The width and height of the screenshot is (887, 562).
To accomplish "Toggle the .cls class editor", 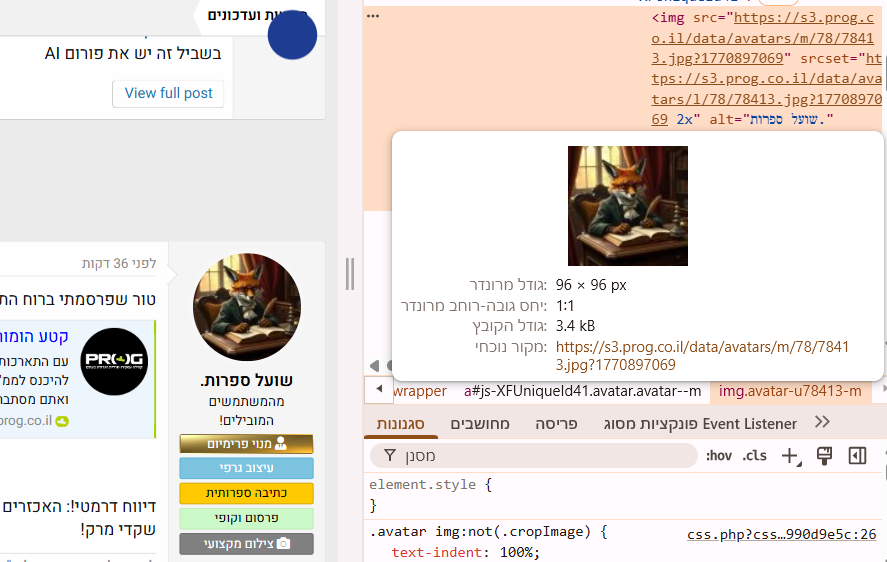I will coord(754,456).
